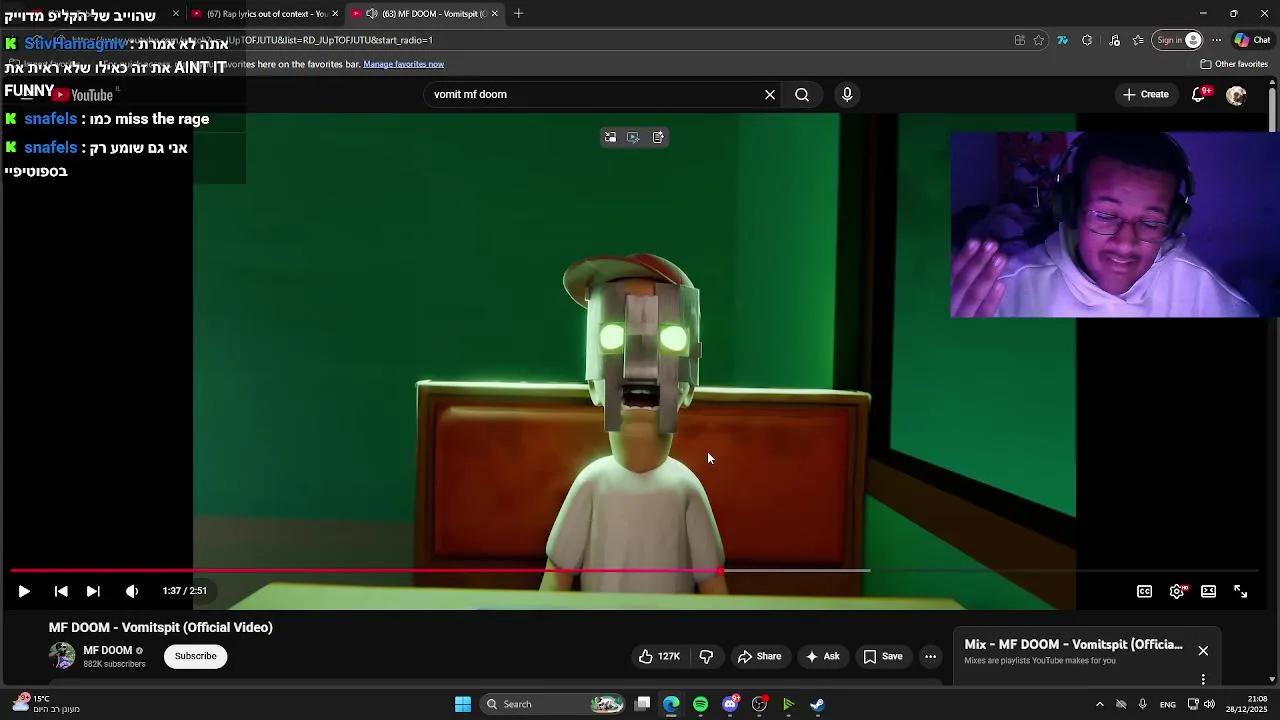Click the 'MF DOOM - Vomitspit (Official Video)' title
1280x720 pixels.
161,627
